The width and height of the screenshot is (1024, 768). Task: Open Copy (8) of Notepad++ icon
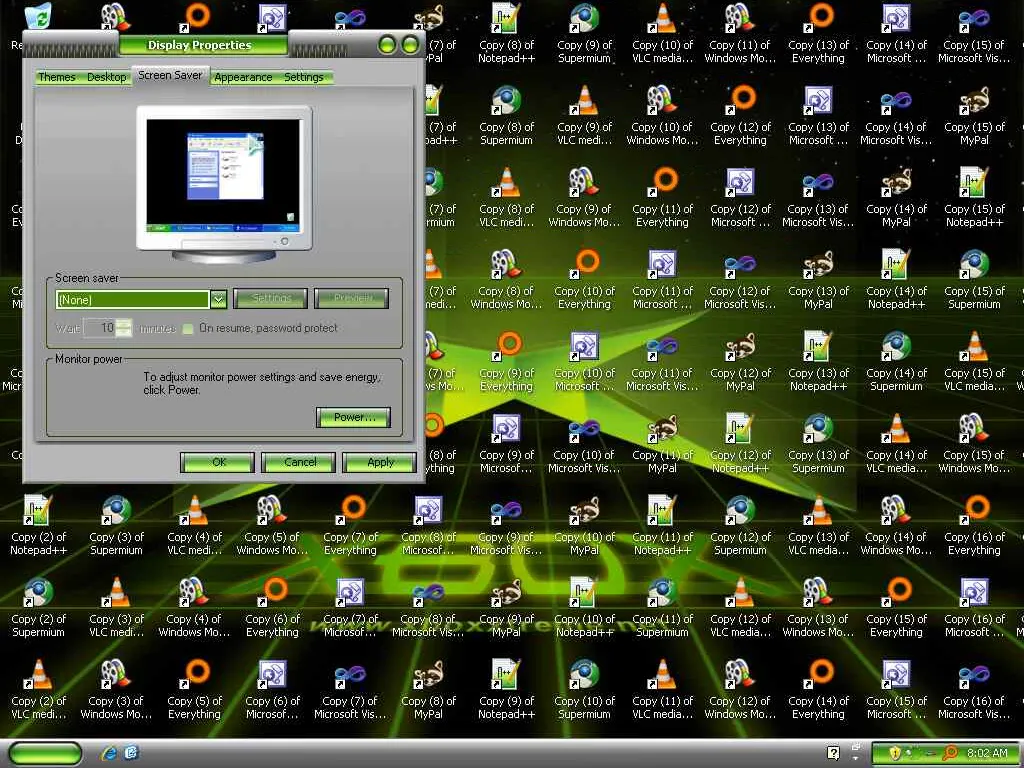coord(506,18)
